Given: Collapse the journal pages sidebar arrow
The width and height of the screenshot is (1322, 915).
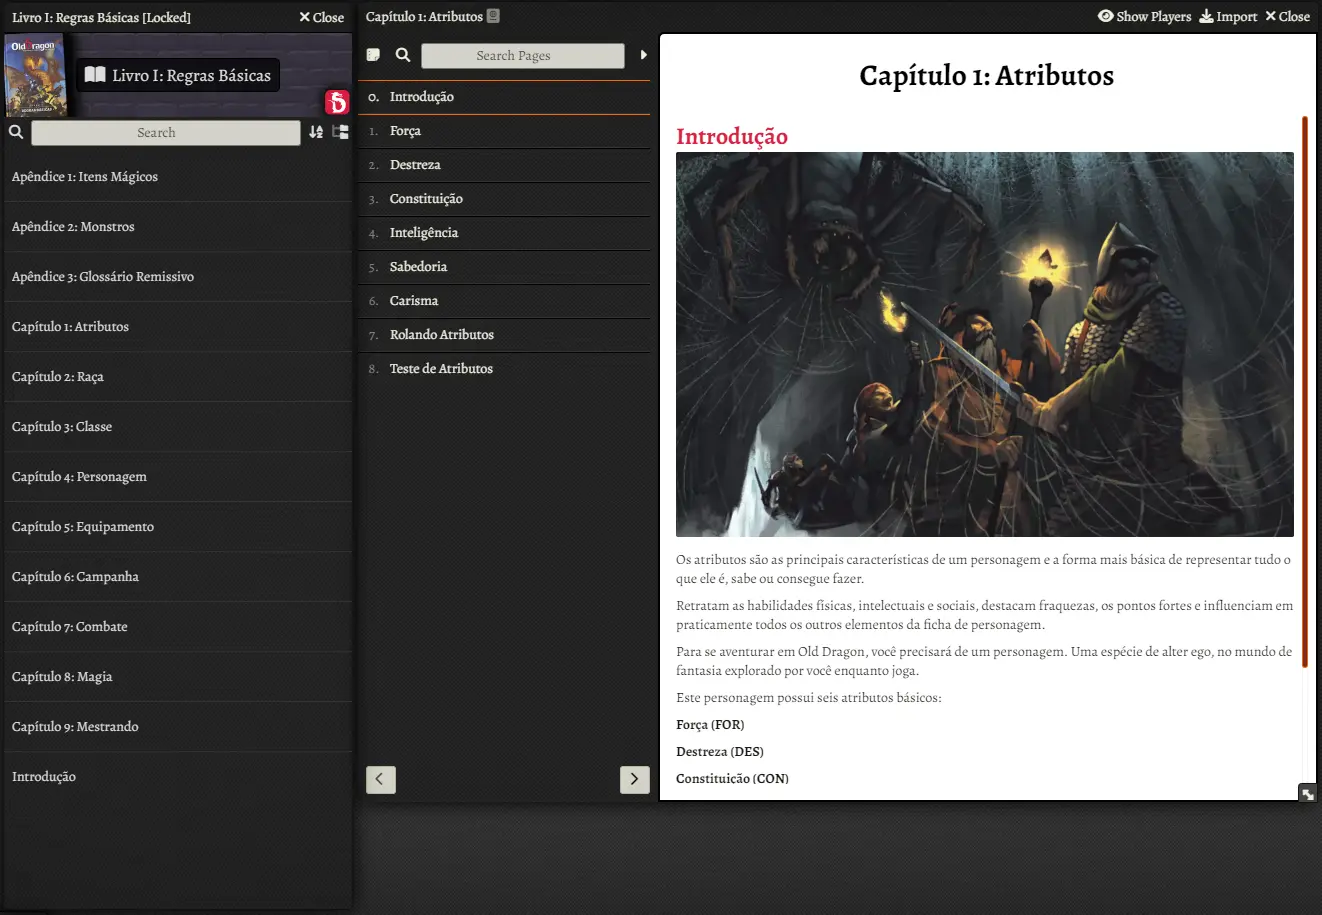Looking at the screenshot, I should point(644,55).
